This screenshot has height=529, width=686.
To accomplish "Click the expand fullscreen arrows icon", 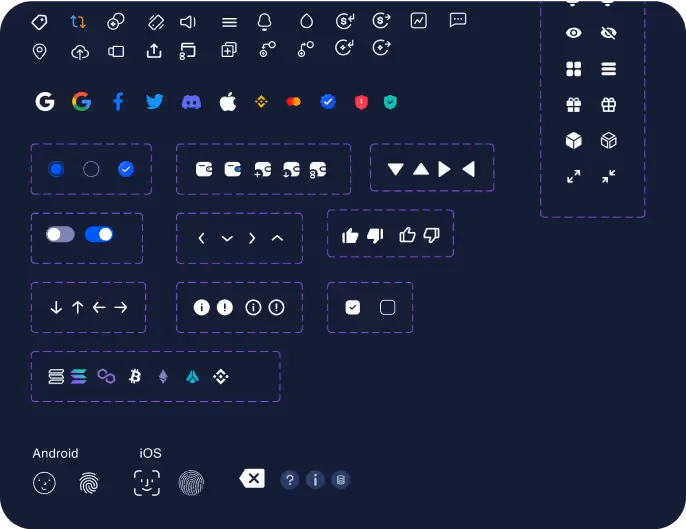I will [574, 176].
